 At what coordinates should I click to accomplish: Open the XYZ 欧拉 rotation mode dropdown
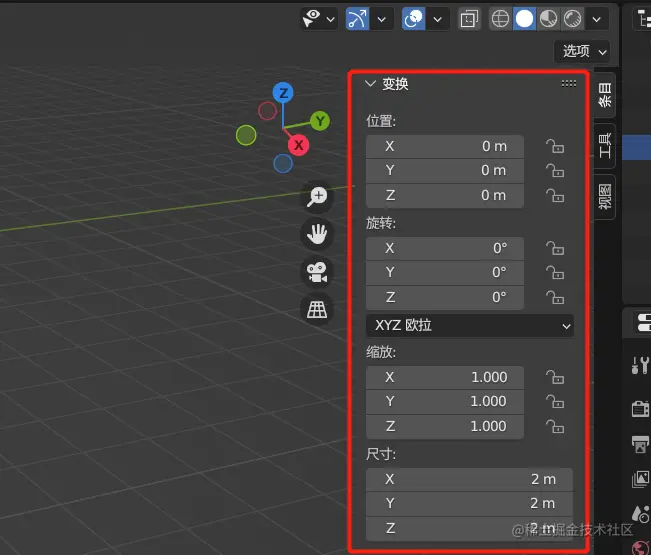[x=470, y=325]
